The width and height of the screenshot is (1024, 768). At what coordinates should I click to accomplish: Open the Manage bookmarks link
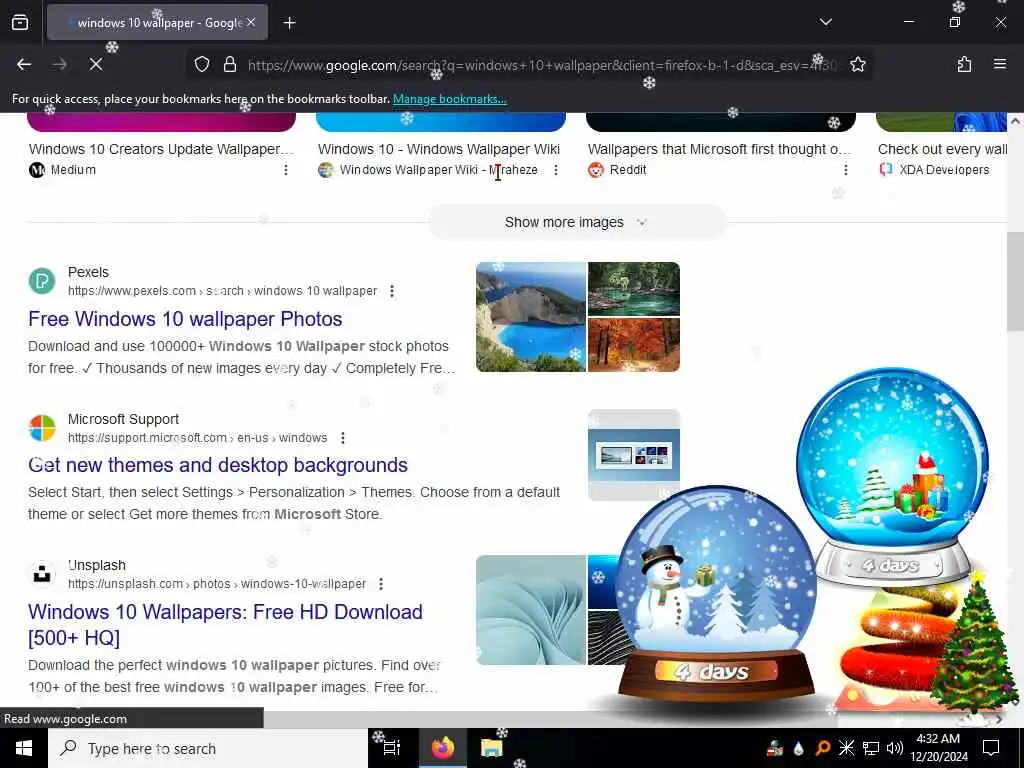coord(449,99)
